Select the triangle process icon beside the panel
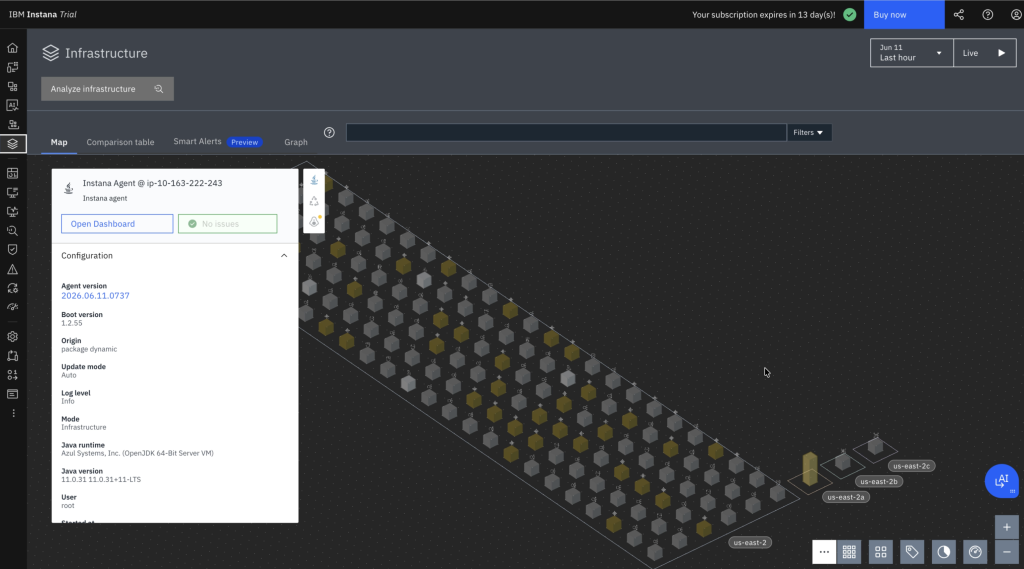The height and width of the screenshot is (569, 1024). (314, 201)
